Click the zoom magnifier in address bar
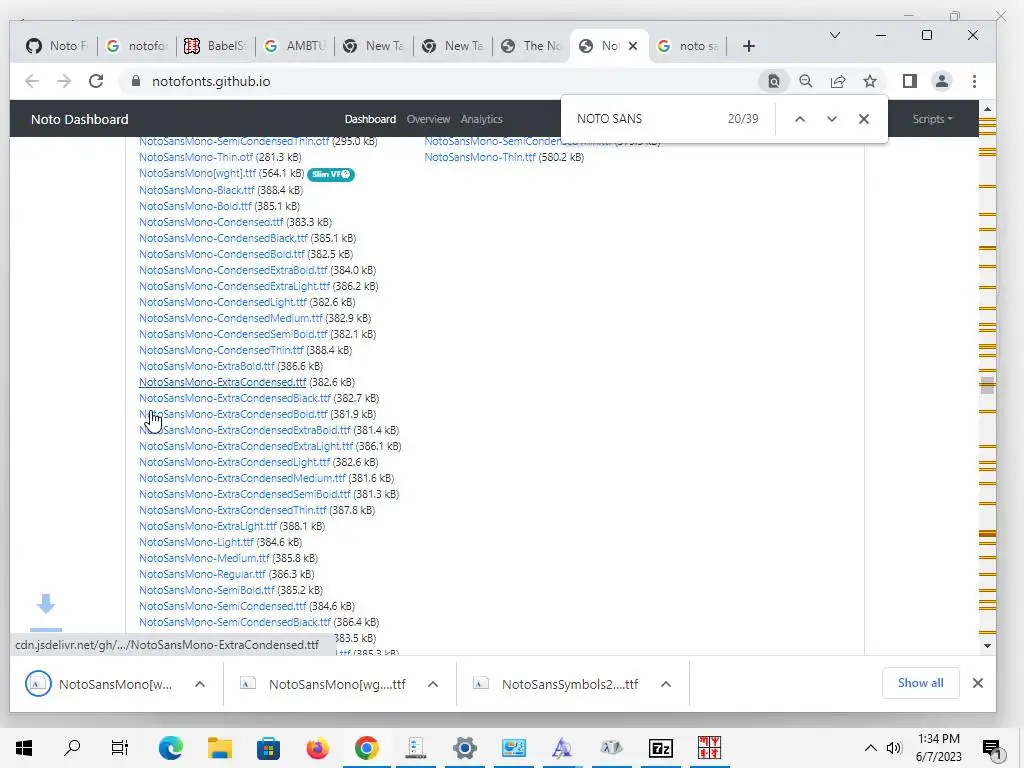Screen dimensions: 1024x768 (806, 81)
